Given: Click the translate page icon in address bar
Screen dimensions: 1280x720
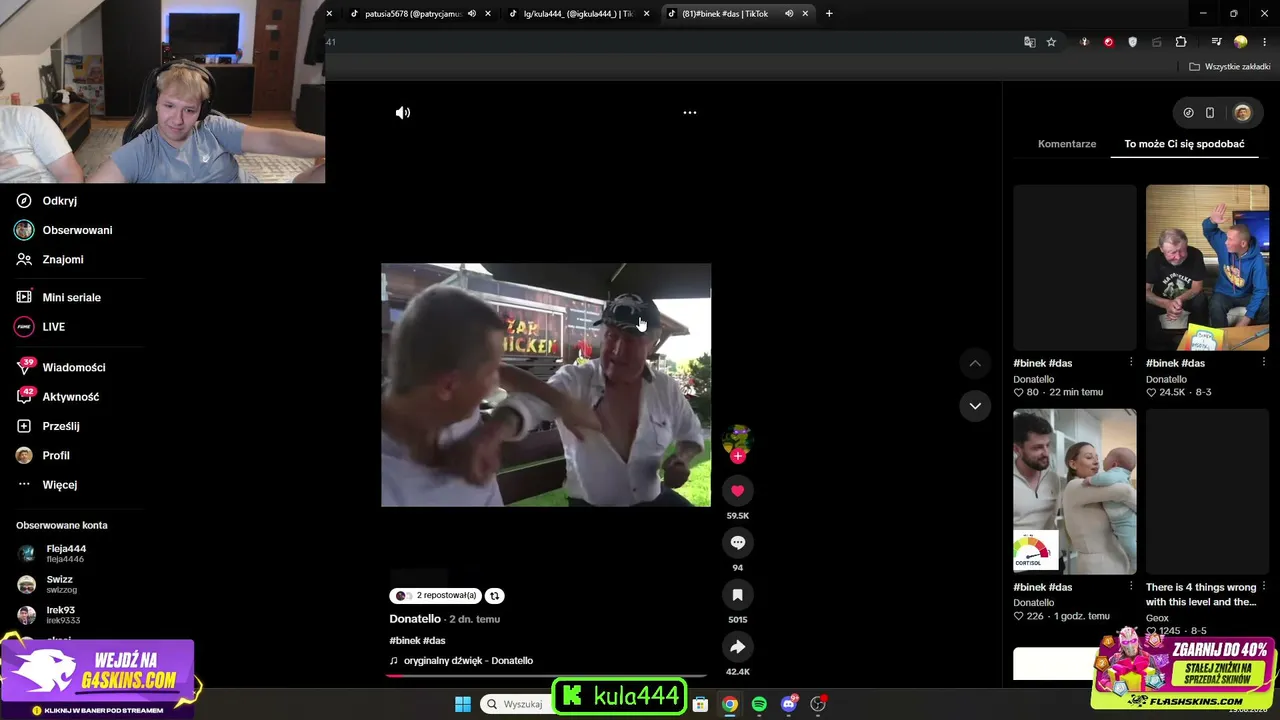Looking at the screenshot, I should click(x=1030, y=42).
